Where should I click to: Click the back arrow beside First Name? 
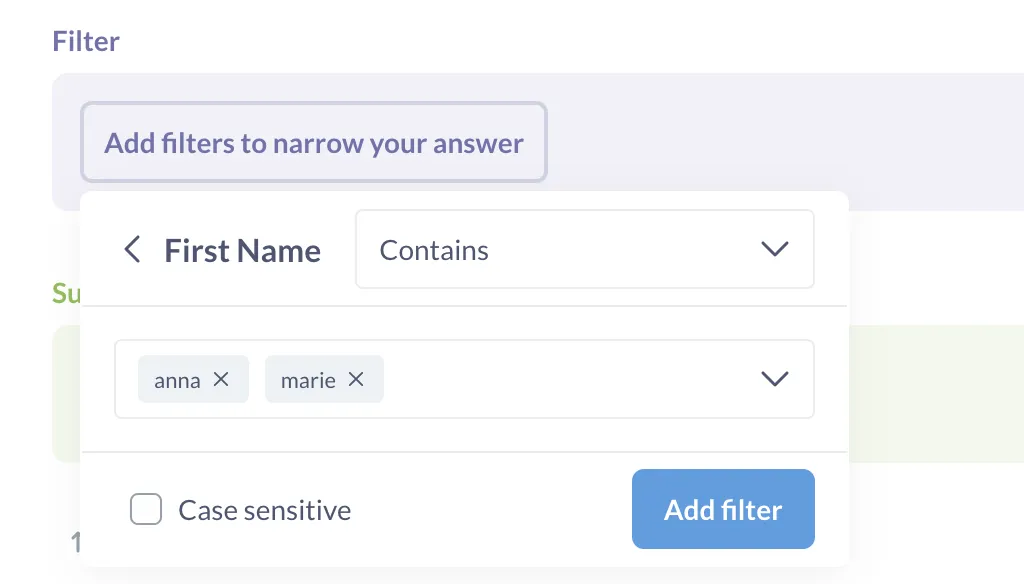[132, 250]
